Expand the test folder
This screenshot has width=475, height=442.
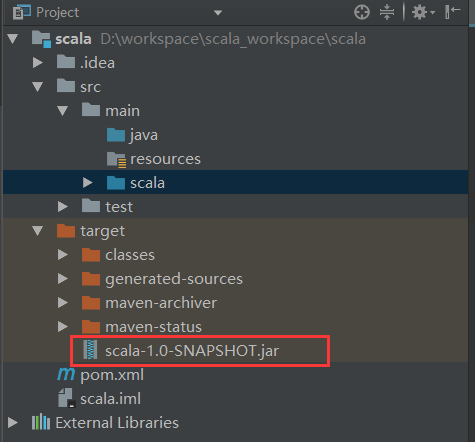(x=62, y=207)
